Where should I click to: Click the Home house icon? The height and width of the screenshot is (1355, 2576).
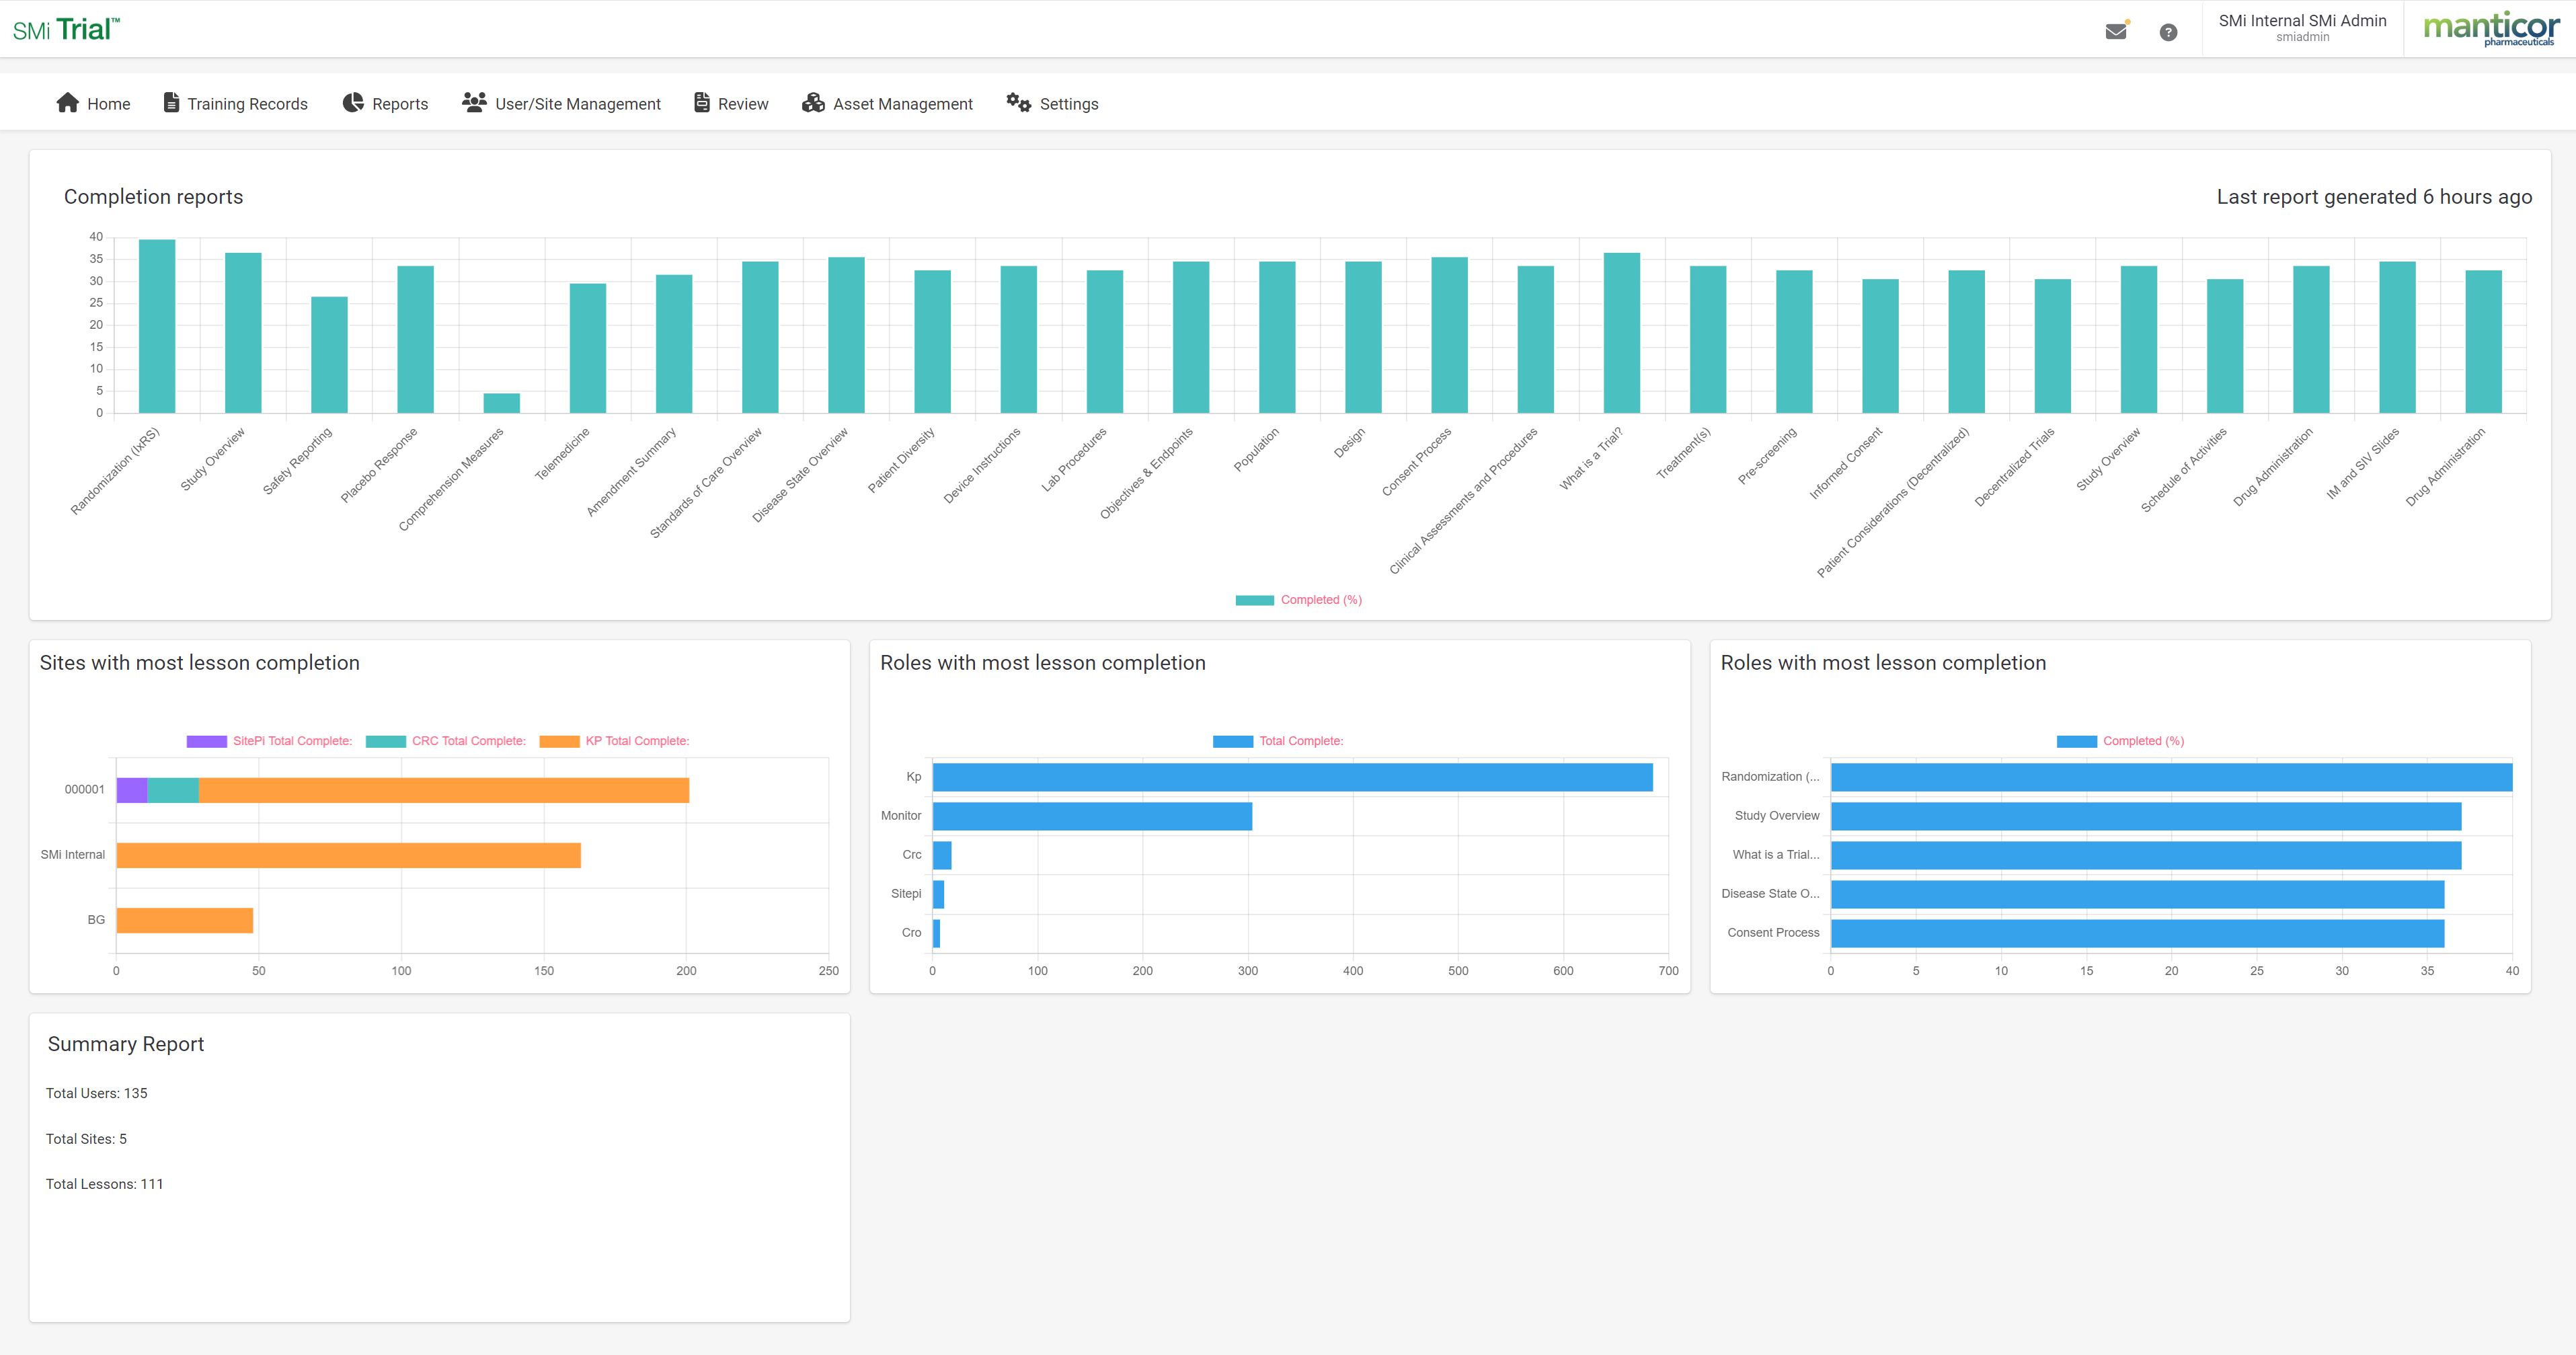point(68,103)
